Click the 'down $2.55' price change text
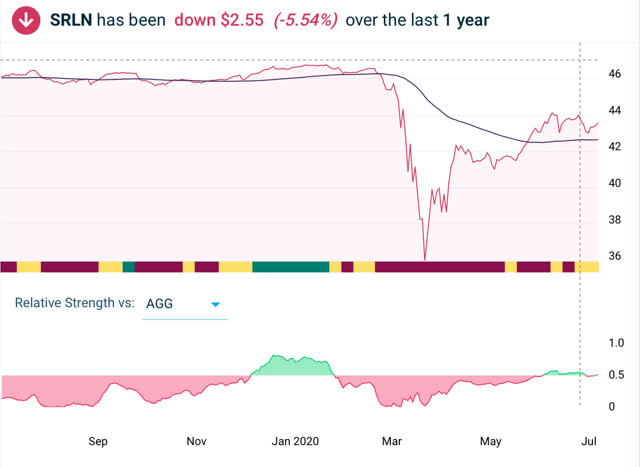Viewport: 640px width, 467px height. click(219, 20)
